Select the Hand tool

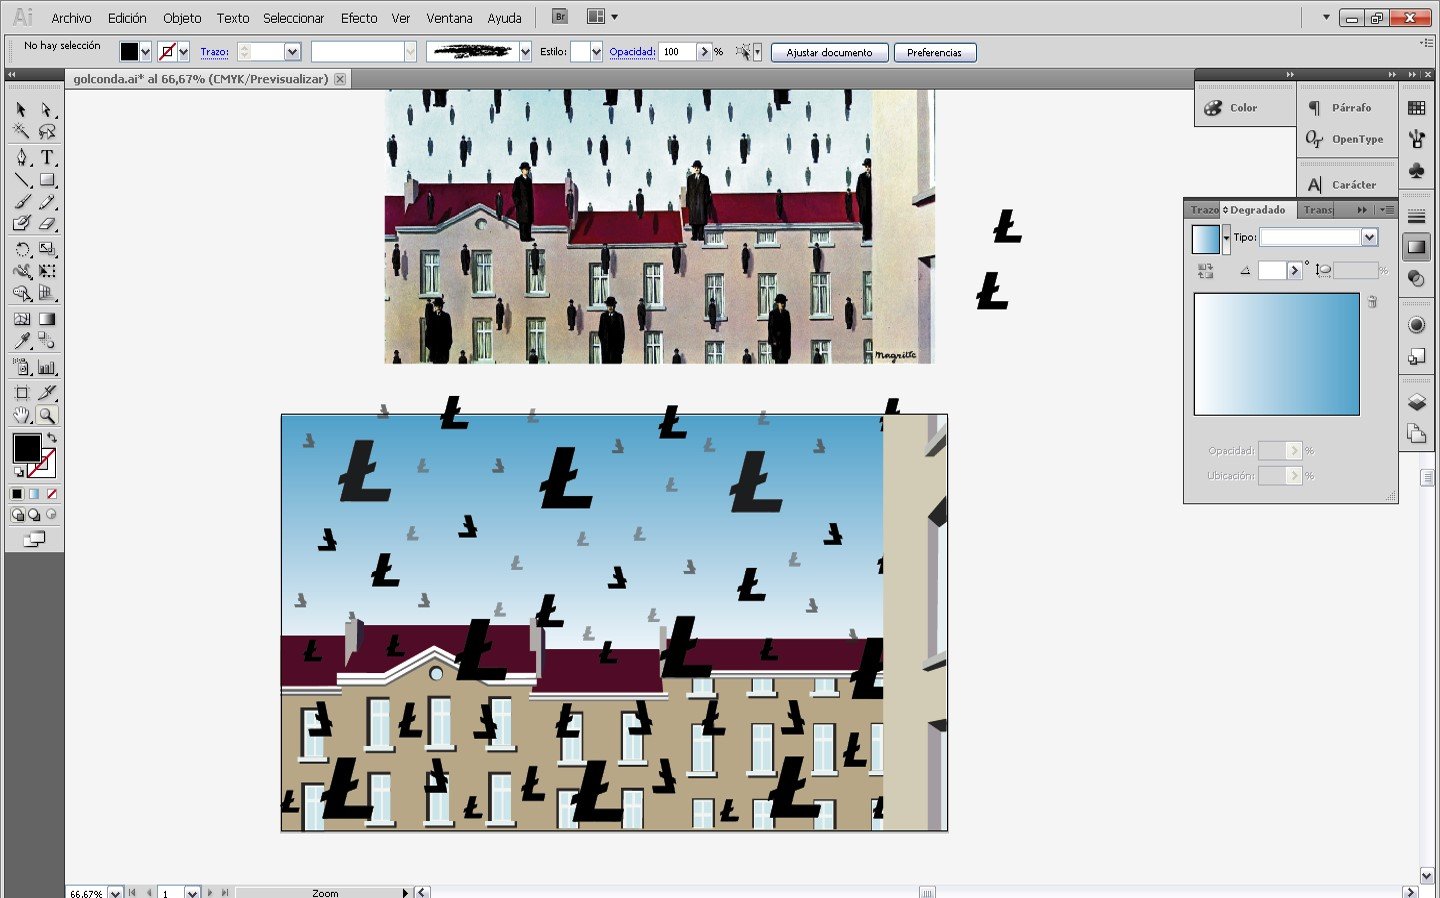coord(21,415)
